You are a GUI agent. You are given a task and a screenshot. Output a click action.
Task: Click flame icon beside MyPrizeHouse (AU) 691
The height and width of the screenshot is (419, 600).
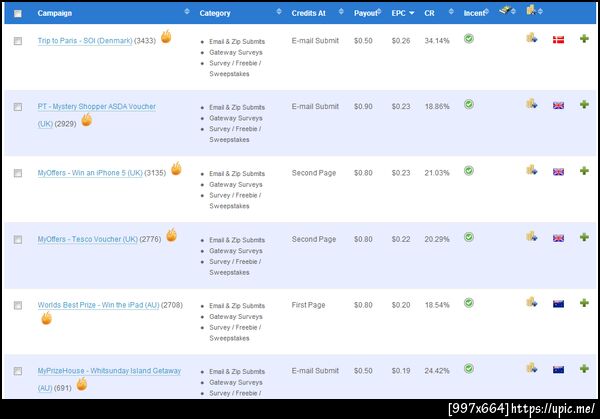[82, 384]
